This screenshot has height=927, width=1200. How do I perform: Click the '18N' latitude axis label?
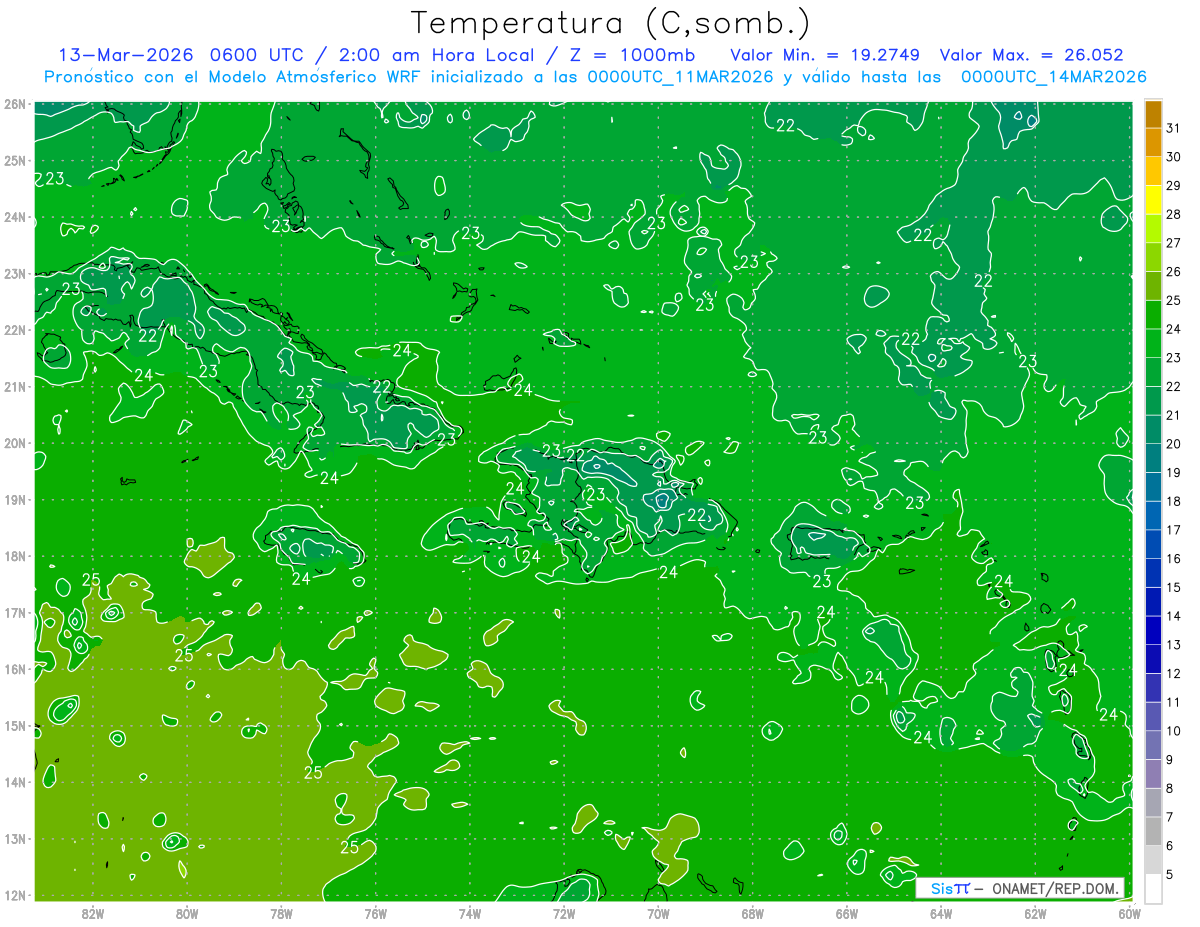[14, 556]
